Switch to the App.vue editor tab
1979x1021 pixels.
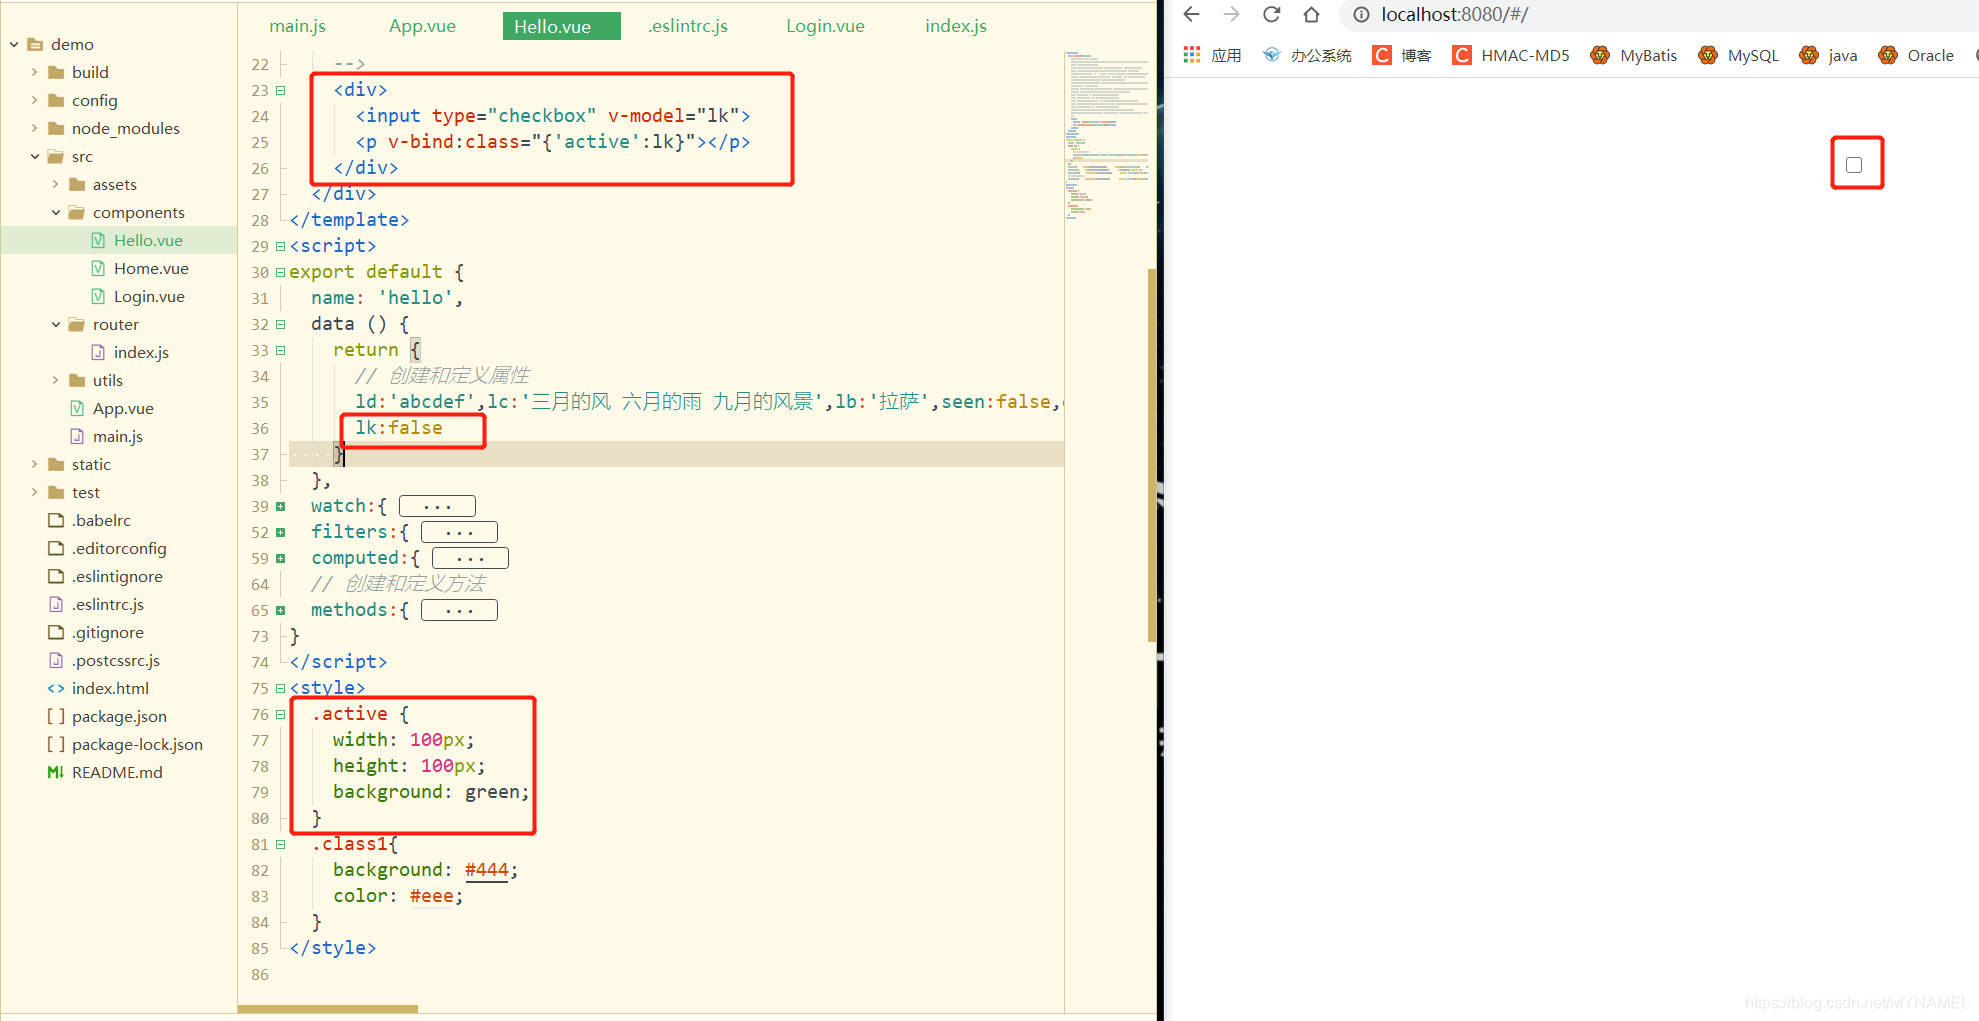422,26
